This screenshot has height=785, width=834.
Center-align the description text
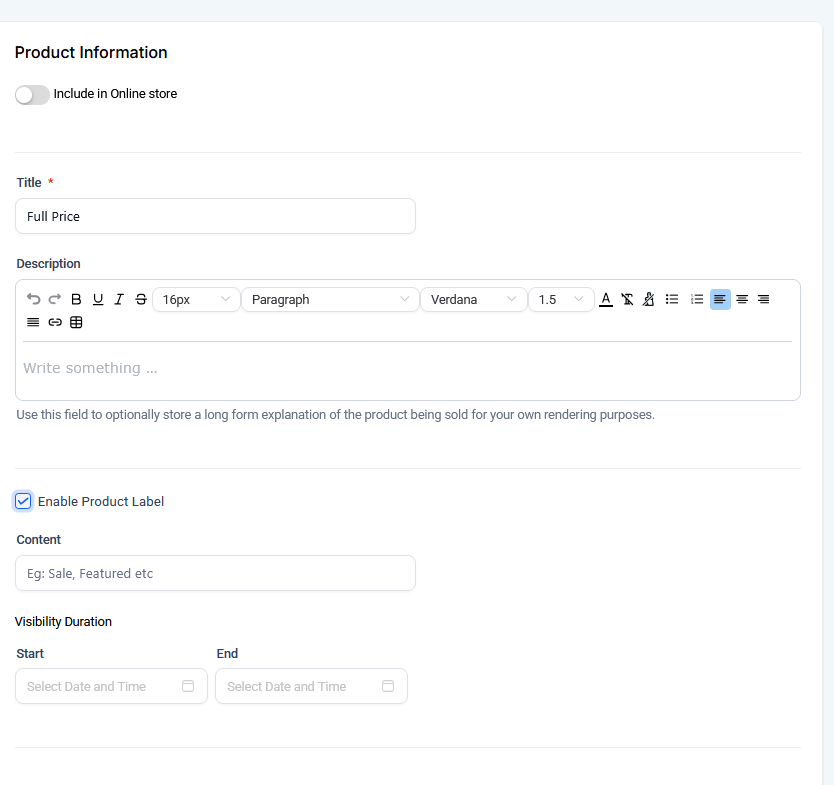click(x=742, y=299)
